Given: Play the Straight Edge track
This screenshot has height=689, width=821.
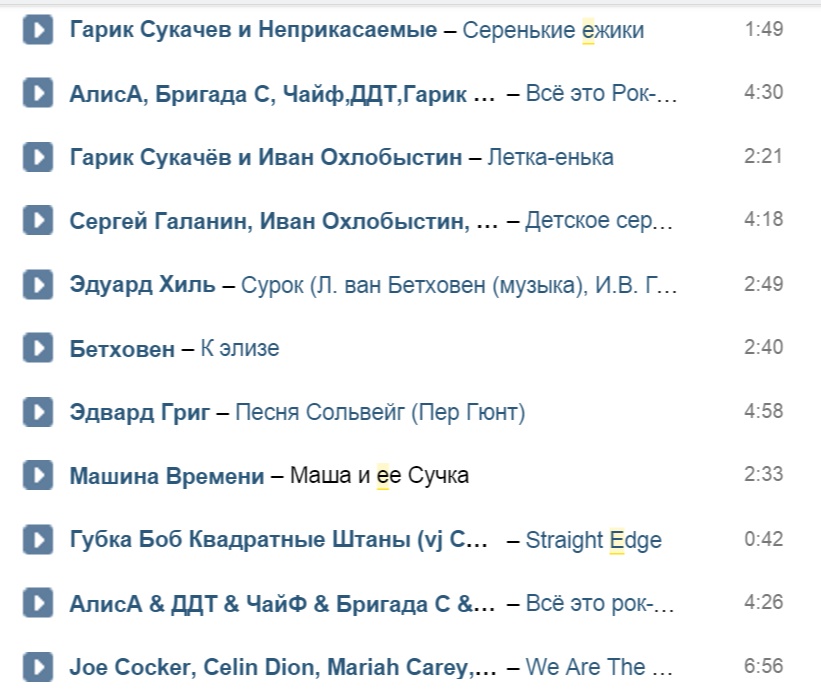Looking at the screenshot, I should click(x=38, y=540).
